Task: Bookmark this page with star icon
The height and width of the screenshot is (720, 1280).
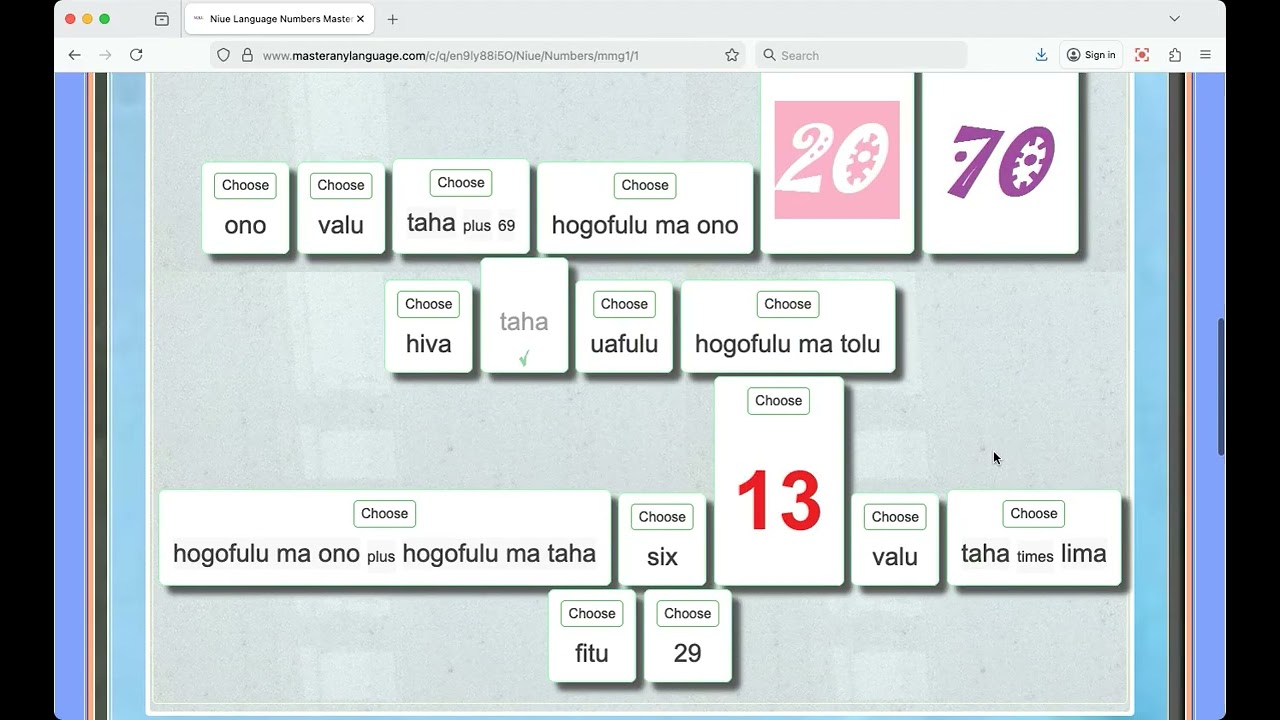Action: tap(732, 55)
